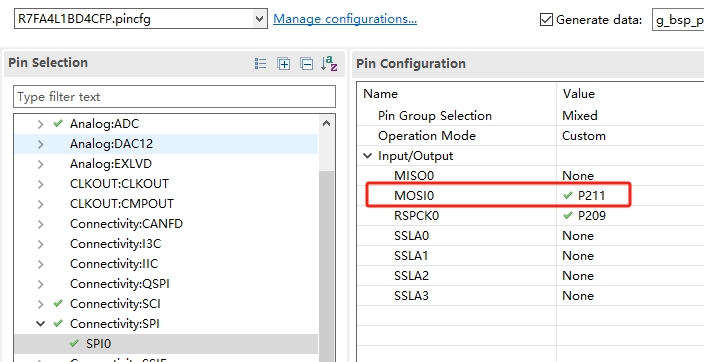The image size is (704, 362).
Task: Expand the Connectivity:I3C tree node
Action: tap(40, 244)
